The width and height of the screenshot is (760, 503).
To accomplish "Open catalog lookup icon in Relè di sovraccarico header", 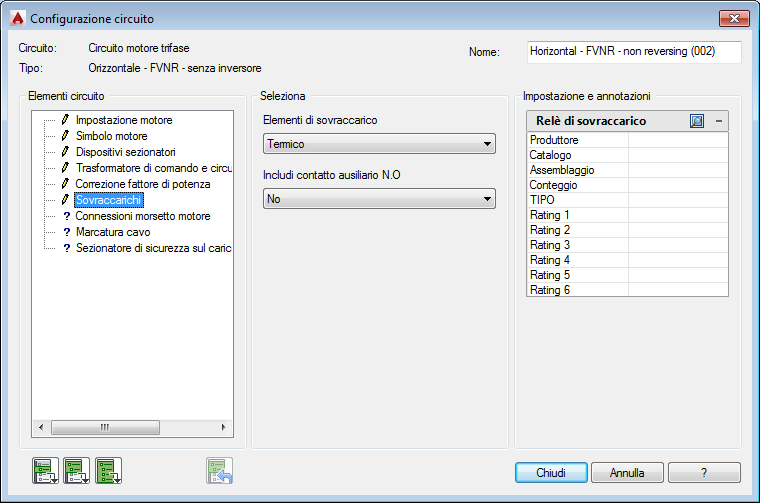I will click(697, 121).
